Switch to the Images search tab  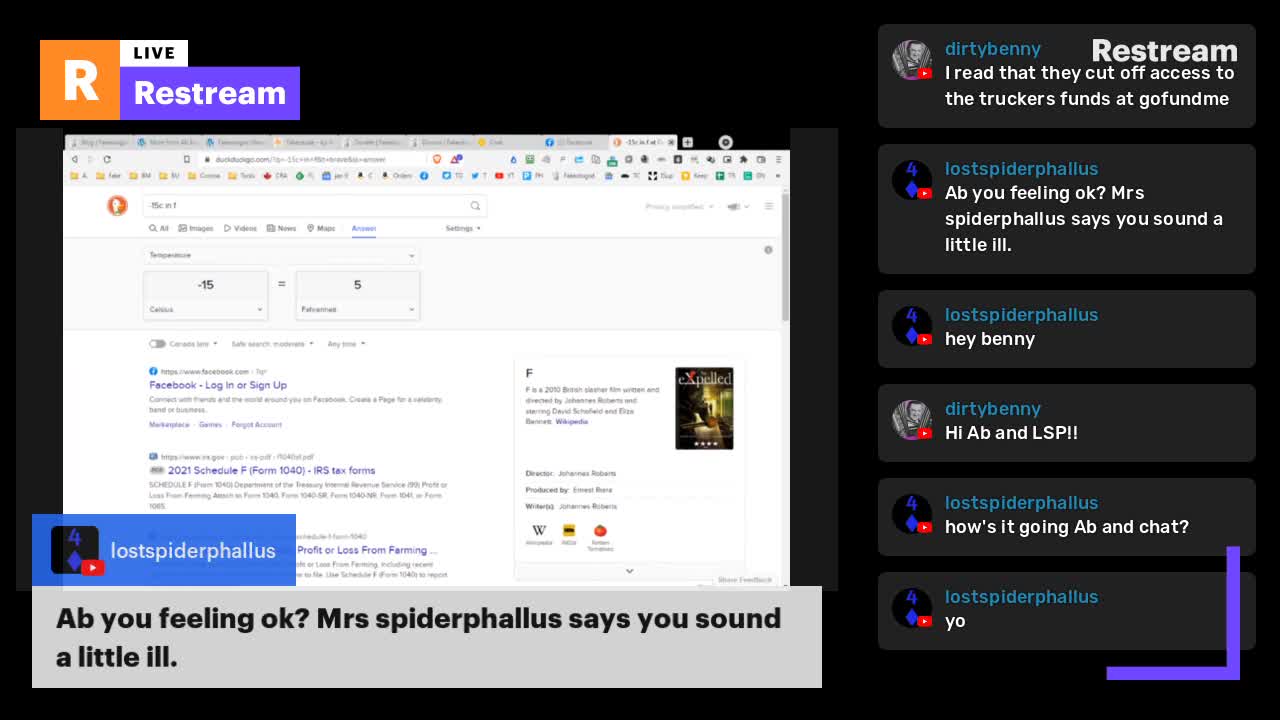coord(196,229)
